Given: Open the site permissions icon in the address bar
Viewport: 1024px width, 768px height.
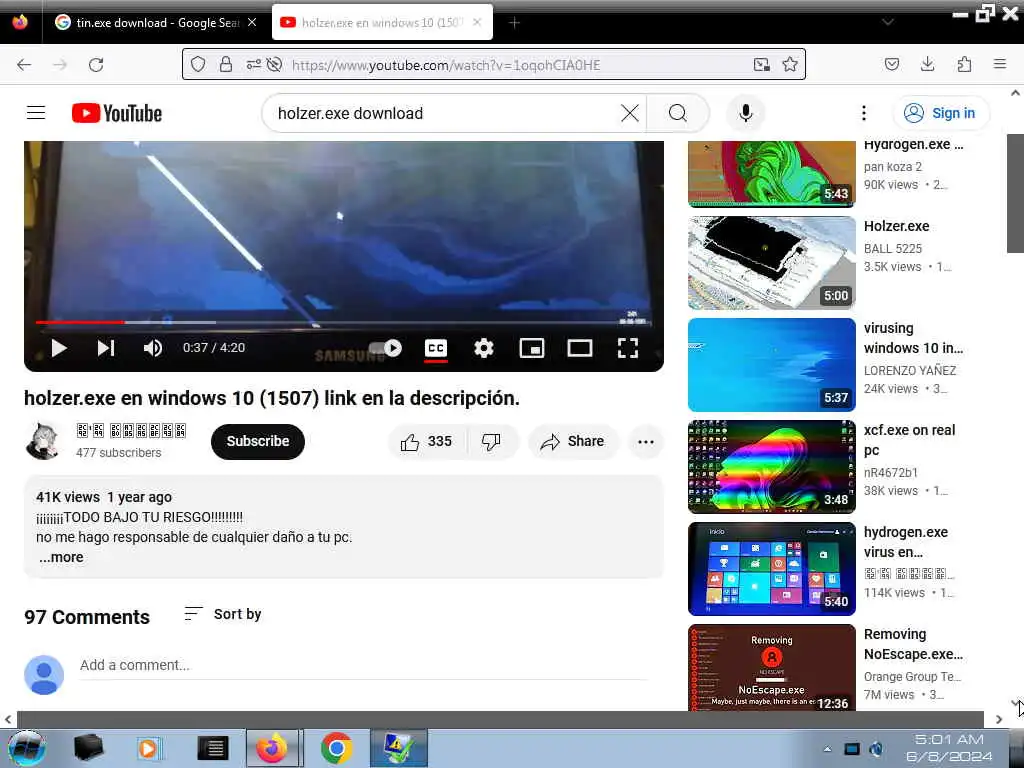Looking at the screenshot, I should tap(253, 64).
